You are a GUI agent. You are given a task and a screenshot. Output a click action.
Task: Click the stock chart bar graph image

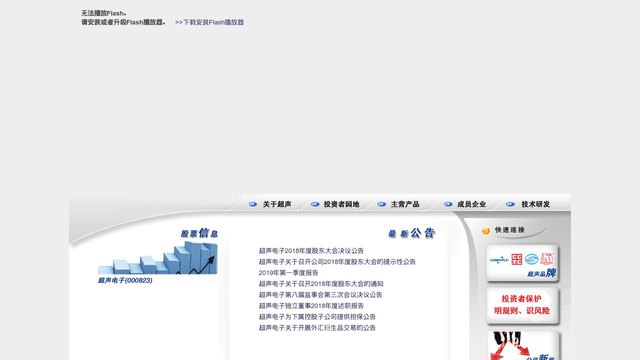[x=158, y=258]
